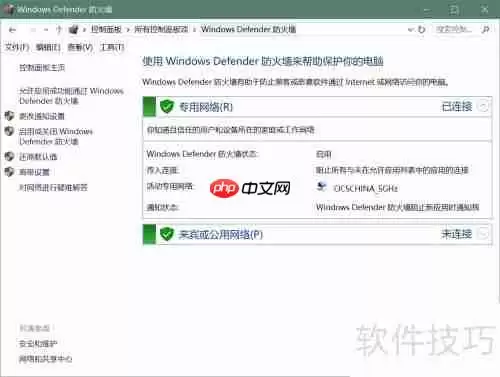Image resolution: width=500 pixels, height=377 pixels.
Task: Expand the chevron after 控制面板 breadcrumb
Action: coord(128,30)
